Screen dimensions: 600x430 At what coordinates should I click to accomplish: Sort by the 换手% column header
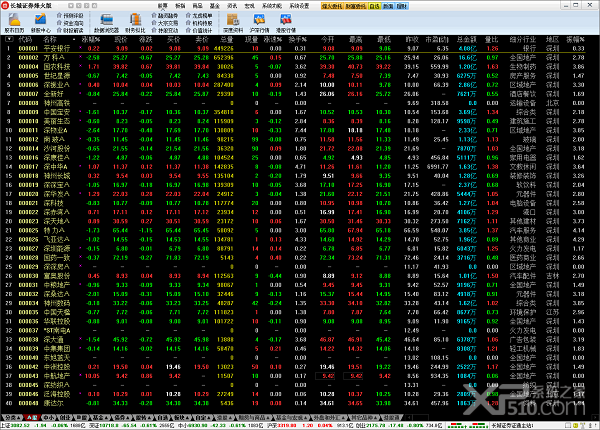click(x=298, y=39)
